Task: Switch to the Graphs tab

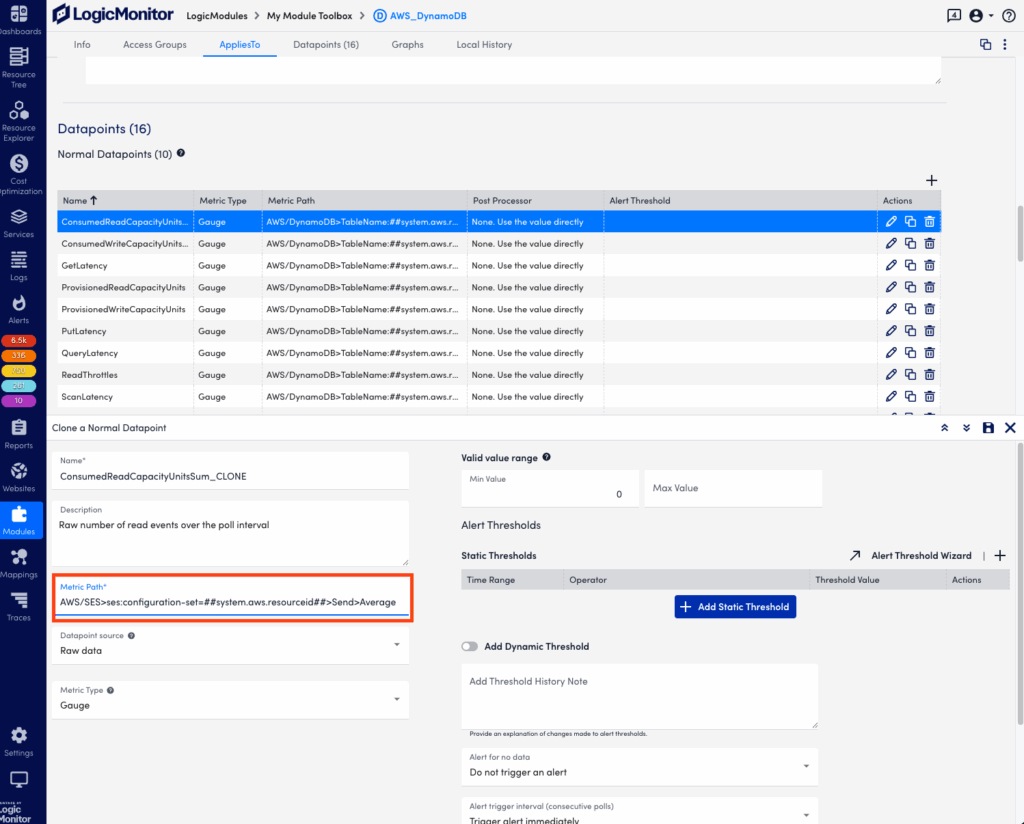Action: 408,44
